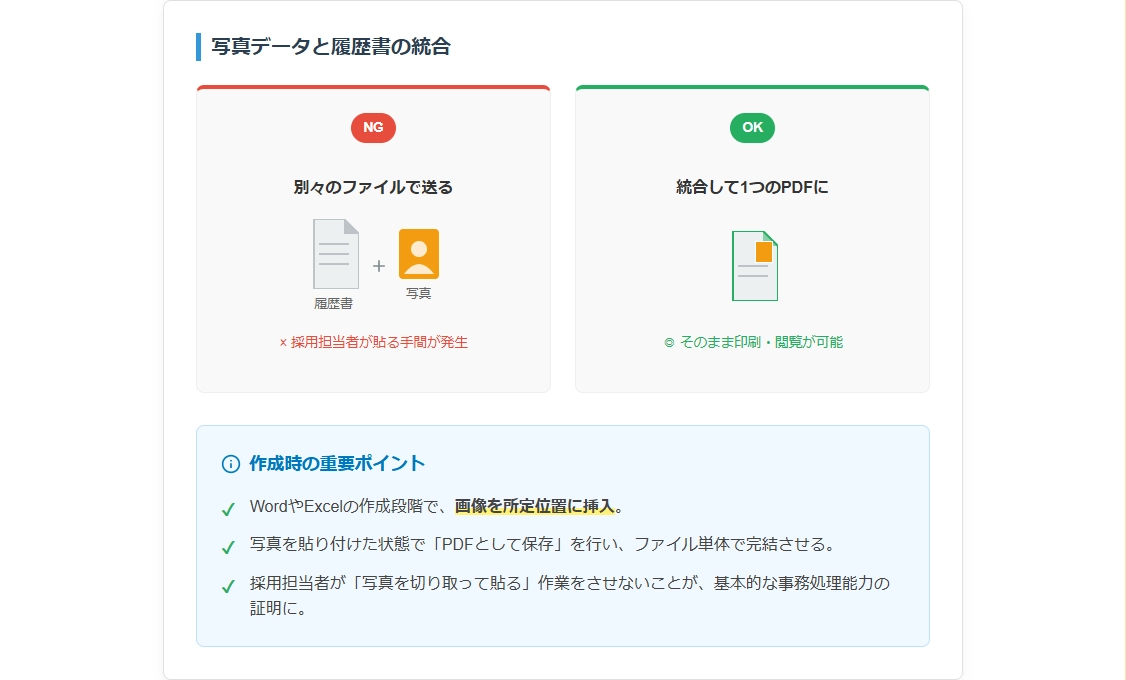Click the merged PDF document icon
The height and width of the screenshot is (680, 1126).
click(755, 266)
